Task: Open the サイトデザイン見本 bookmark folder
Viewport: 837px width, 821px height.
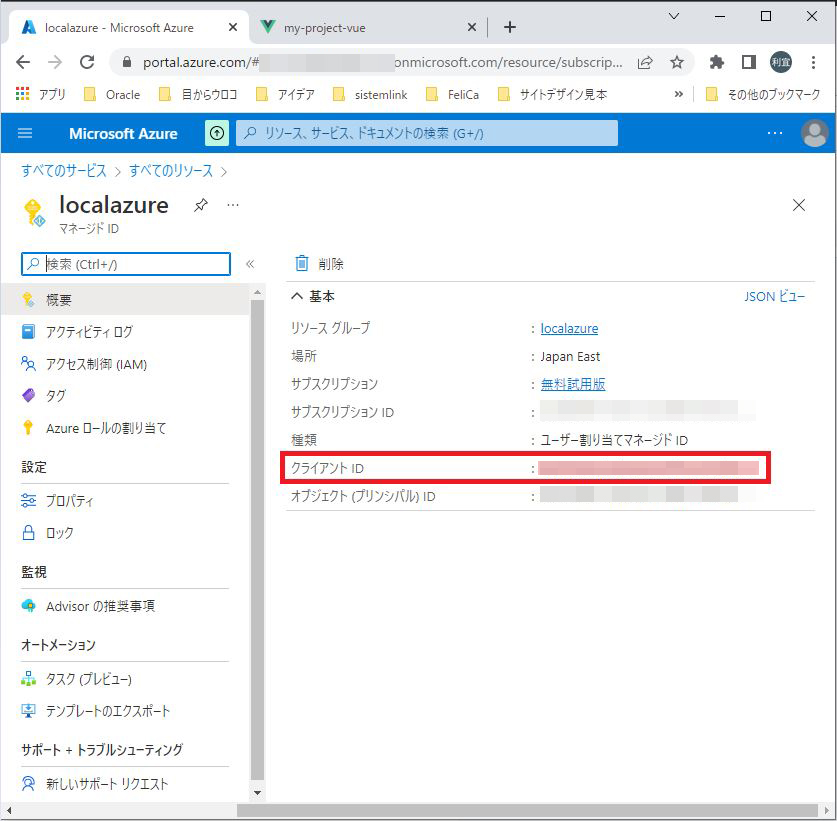Action: (552, 94)
